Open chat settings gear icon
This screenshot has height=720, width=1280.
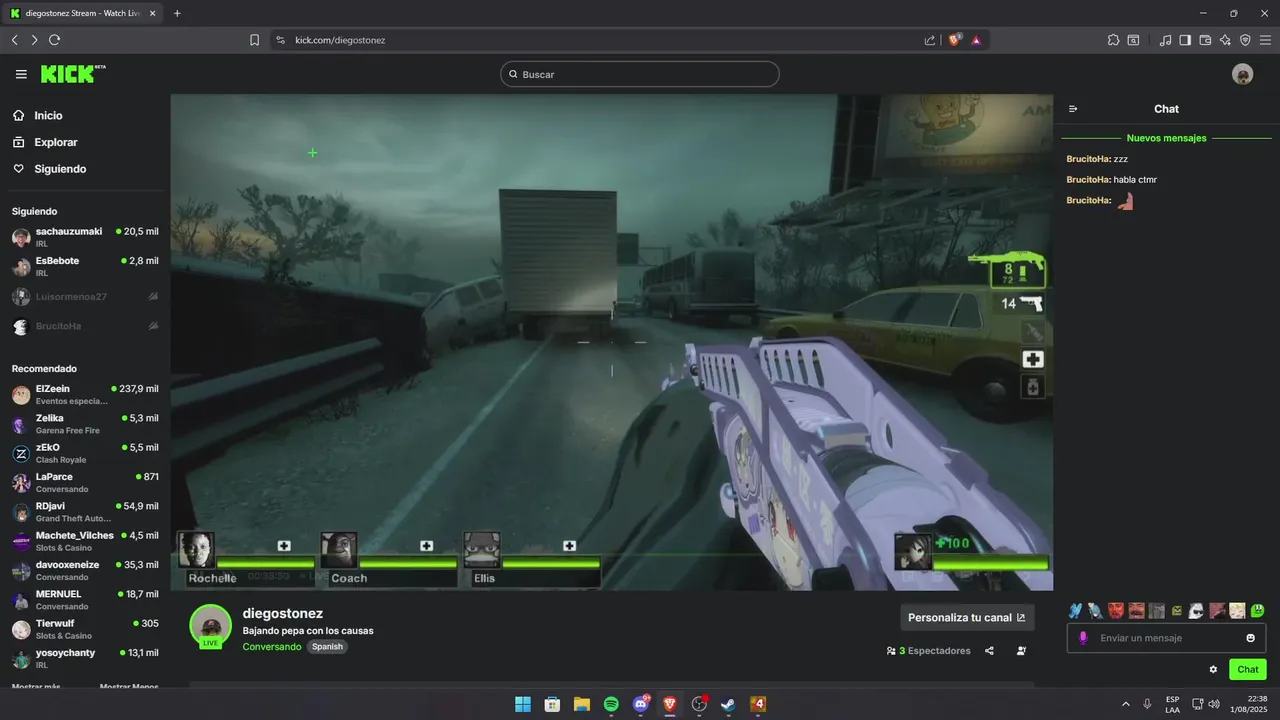pyautogui.click(x=1214, y=669)
